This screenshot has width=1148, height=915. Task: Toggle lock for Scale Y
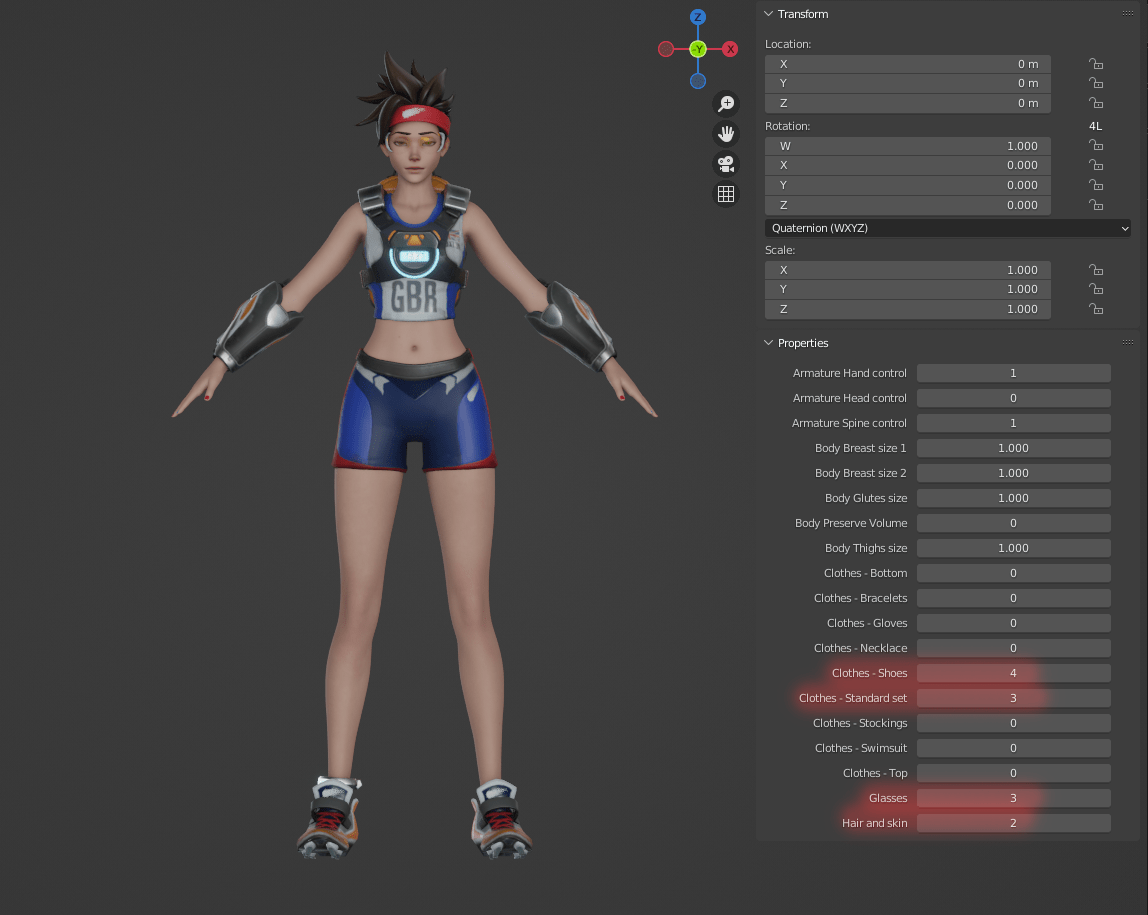1095,289
